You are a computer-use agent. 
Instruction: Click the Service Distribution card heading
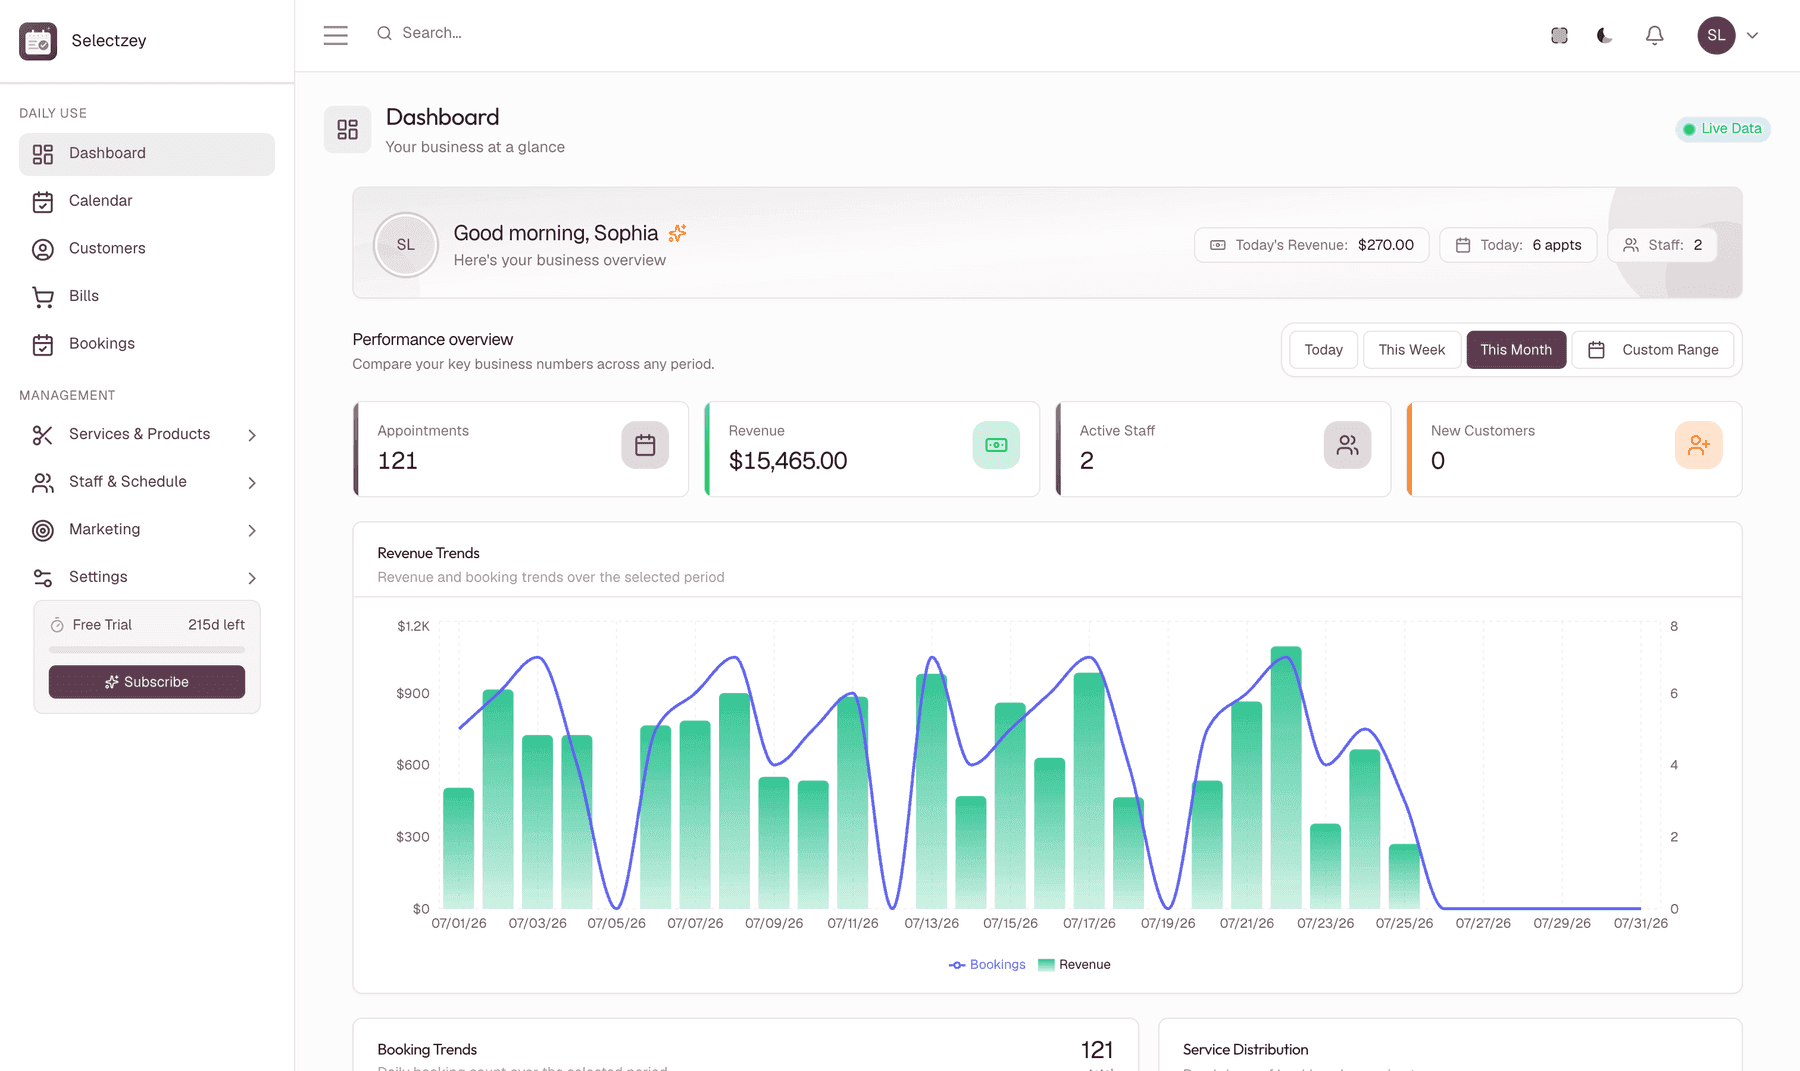point(1245,1050)
